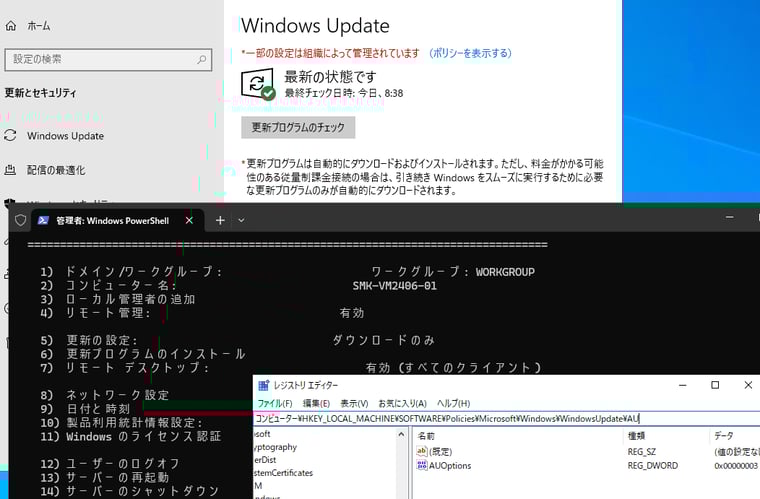
Task: Click the データ column header
Action: pyautogui.click(x=724, y=436)
